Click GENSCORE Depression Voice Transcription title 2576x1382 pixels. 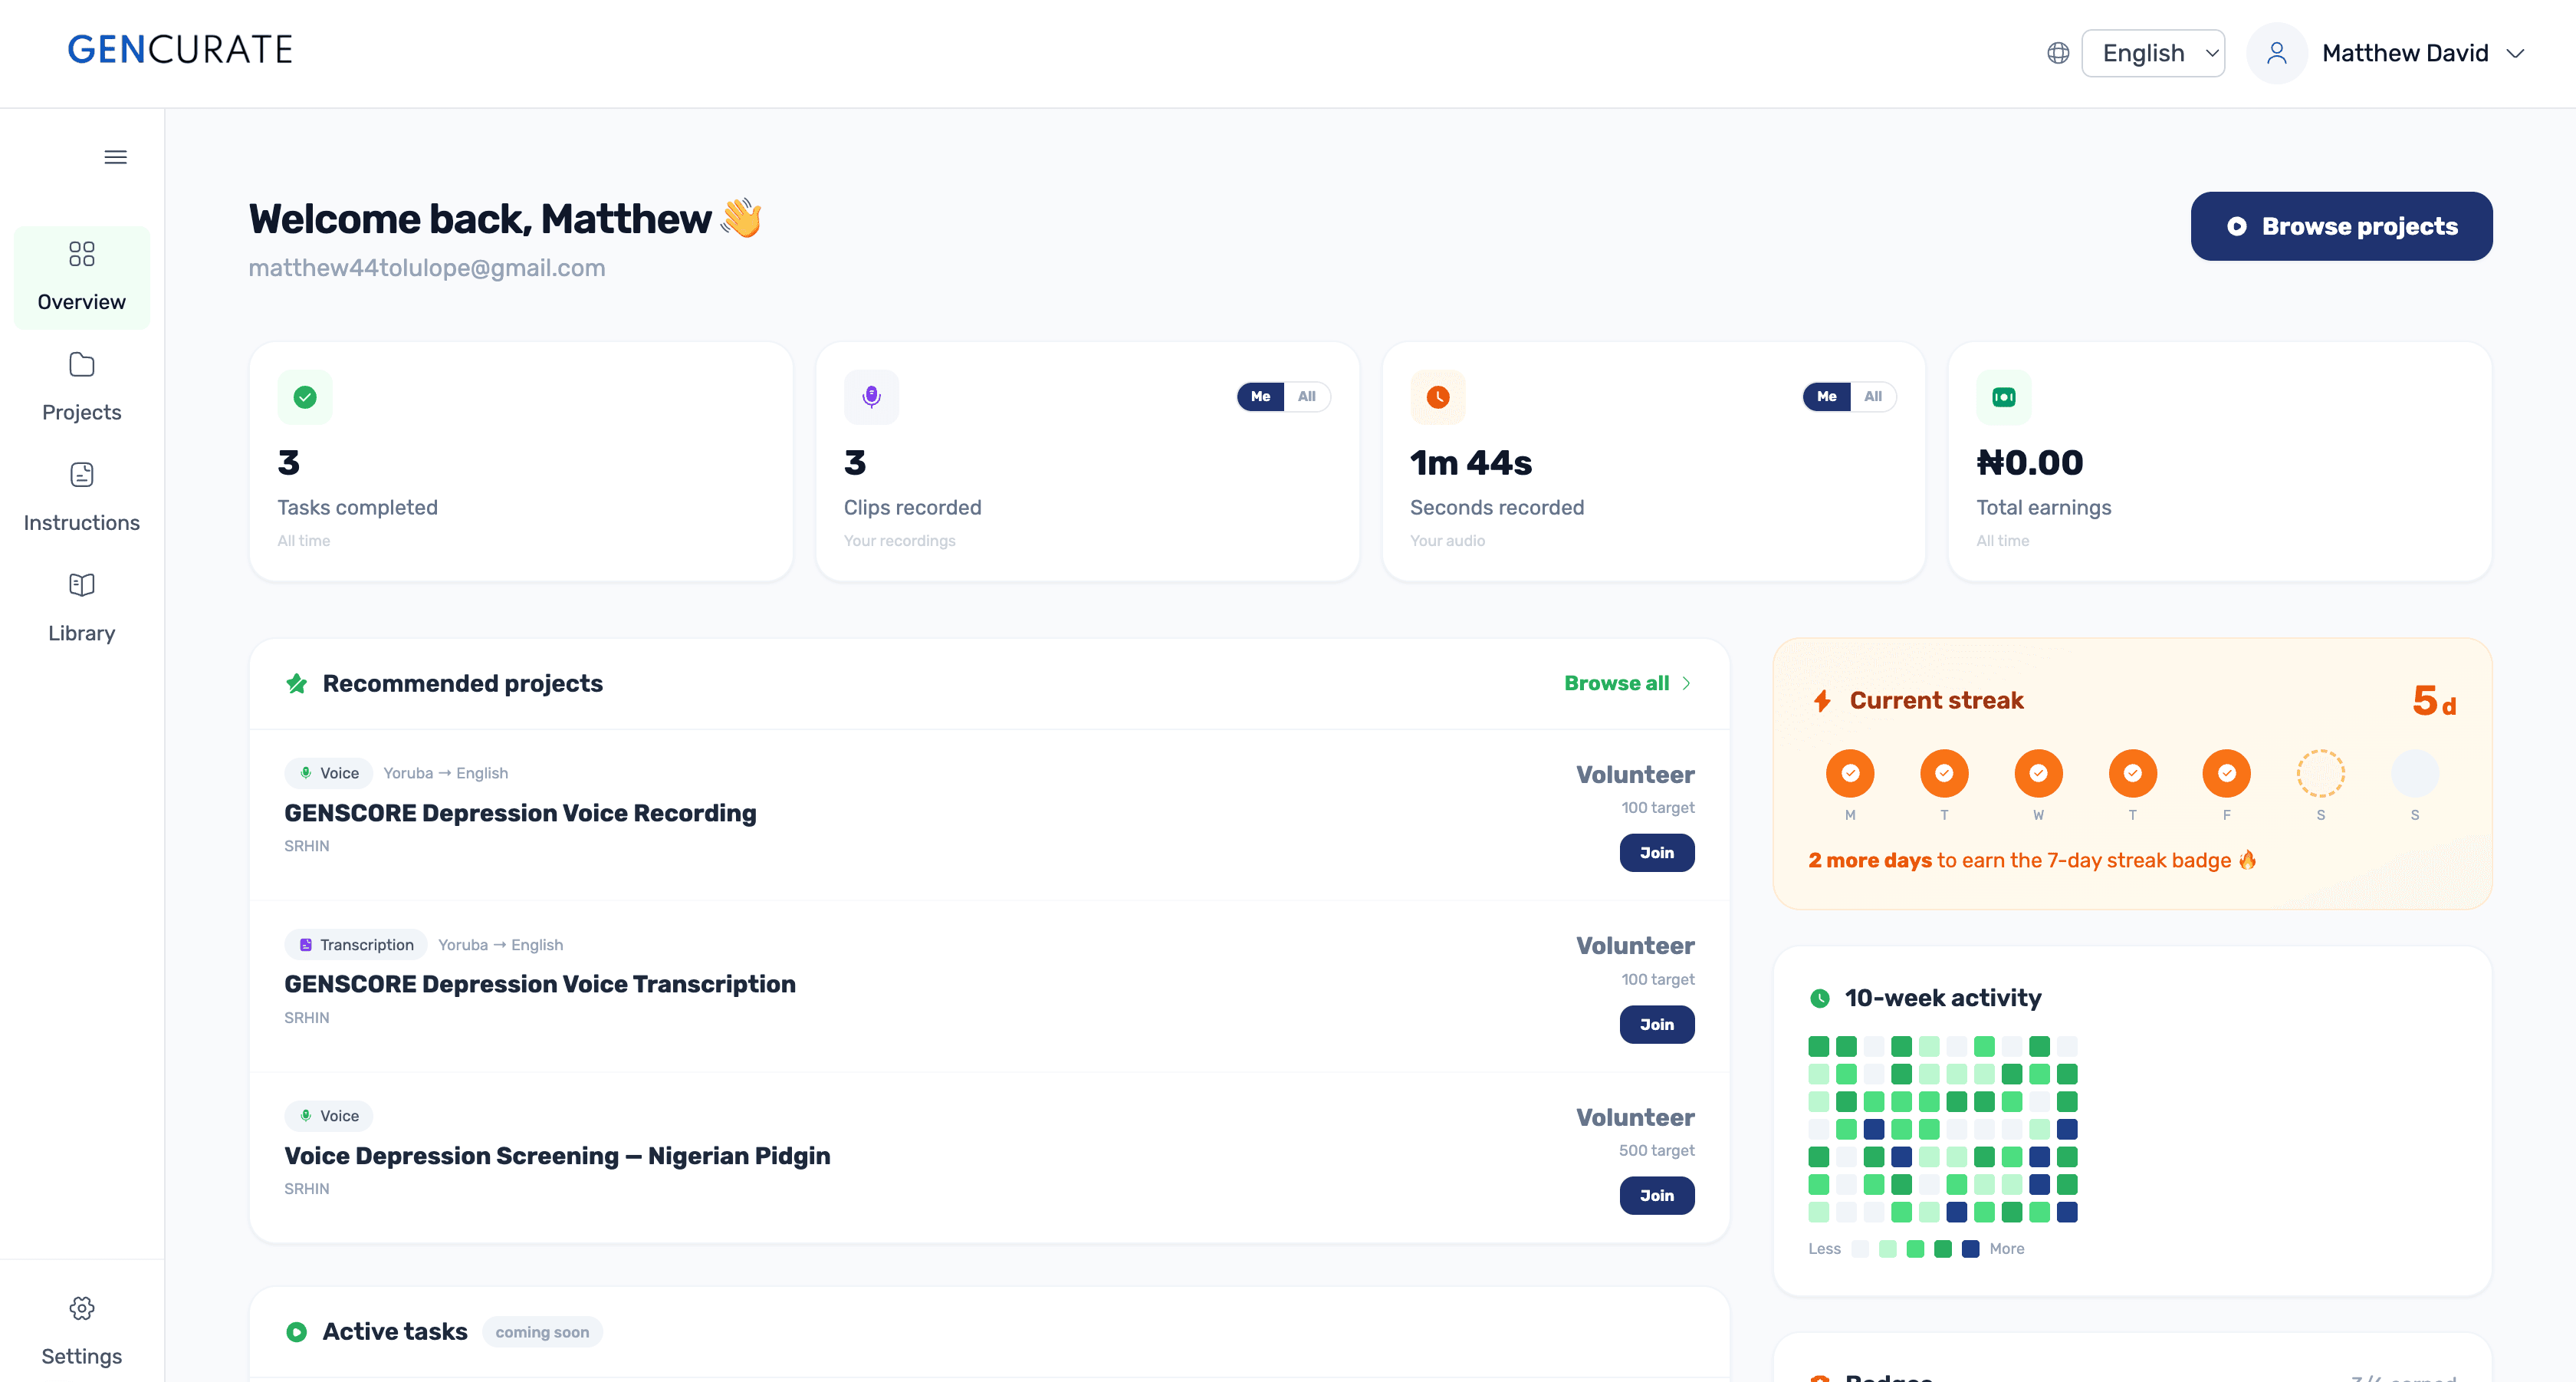point(540,984)
